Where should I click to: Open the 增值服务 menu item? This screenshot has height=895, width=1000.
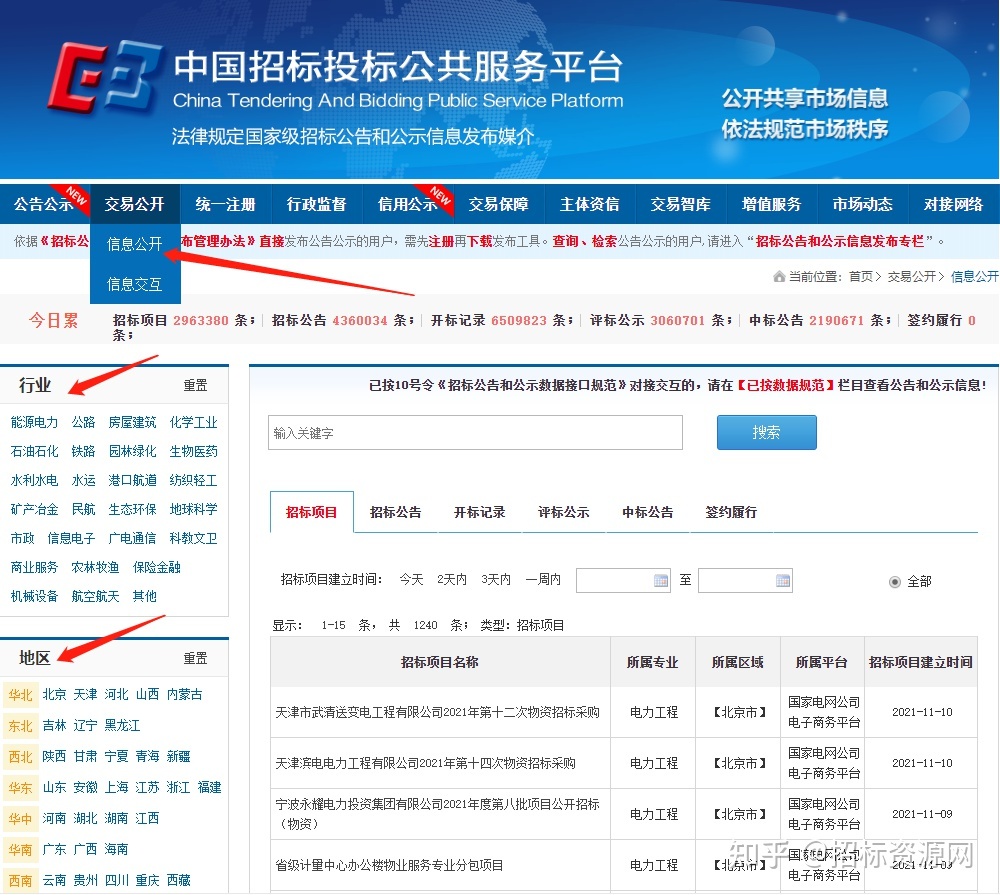point(771,204)
